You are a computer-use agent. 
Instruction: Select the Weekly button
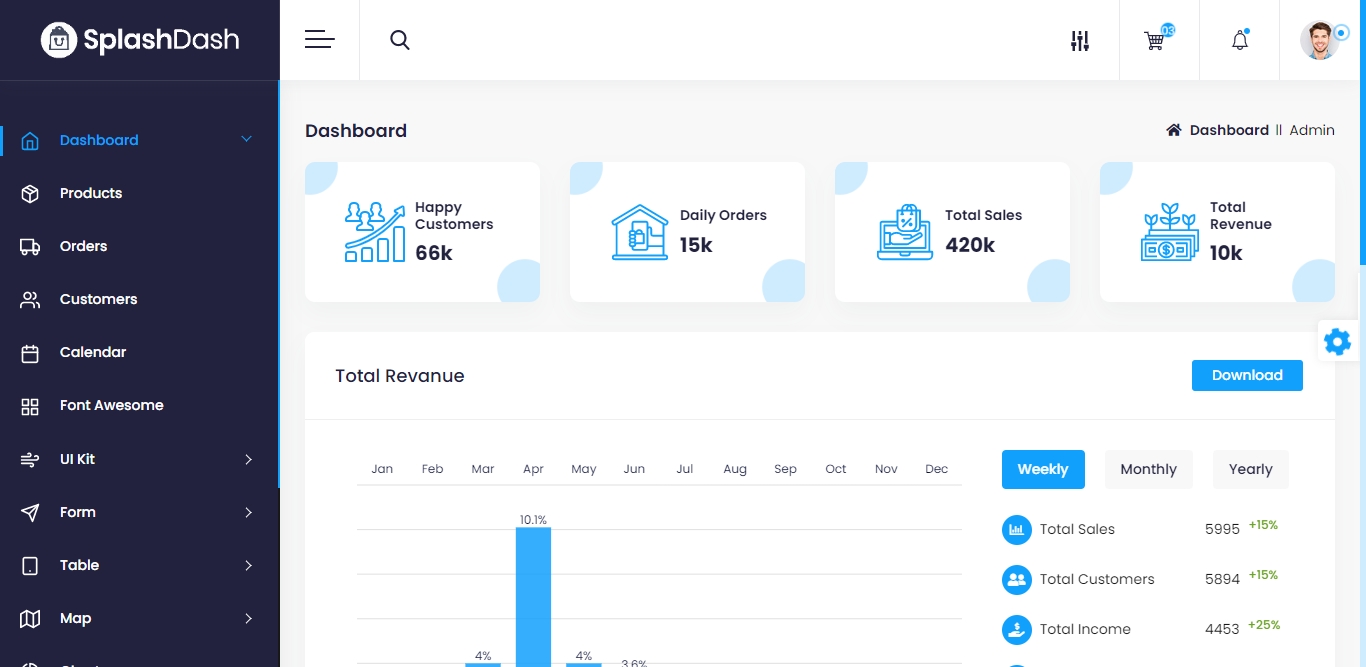[1043, 469]
